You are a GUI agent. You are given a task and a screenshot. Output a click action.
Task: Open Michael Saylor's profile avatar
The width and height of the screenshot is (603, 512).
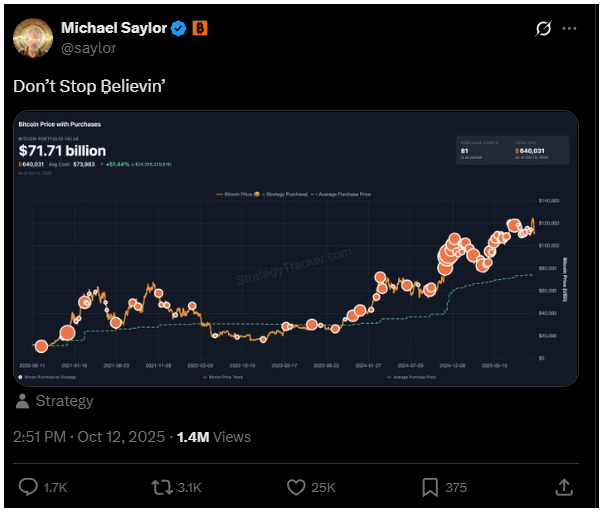point(33,36)
